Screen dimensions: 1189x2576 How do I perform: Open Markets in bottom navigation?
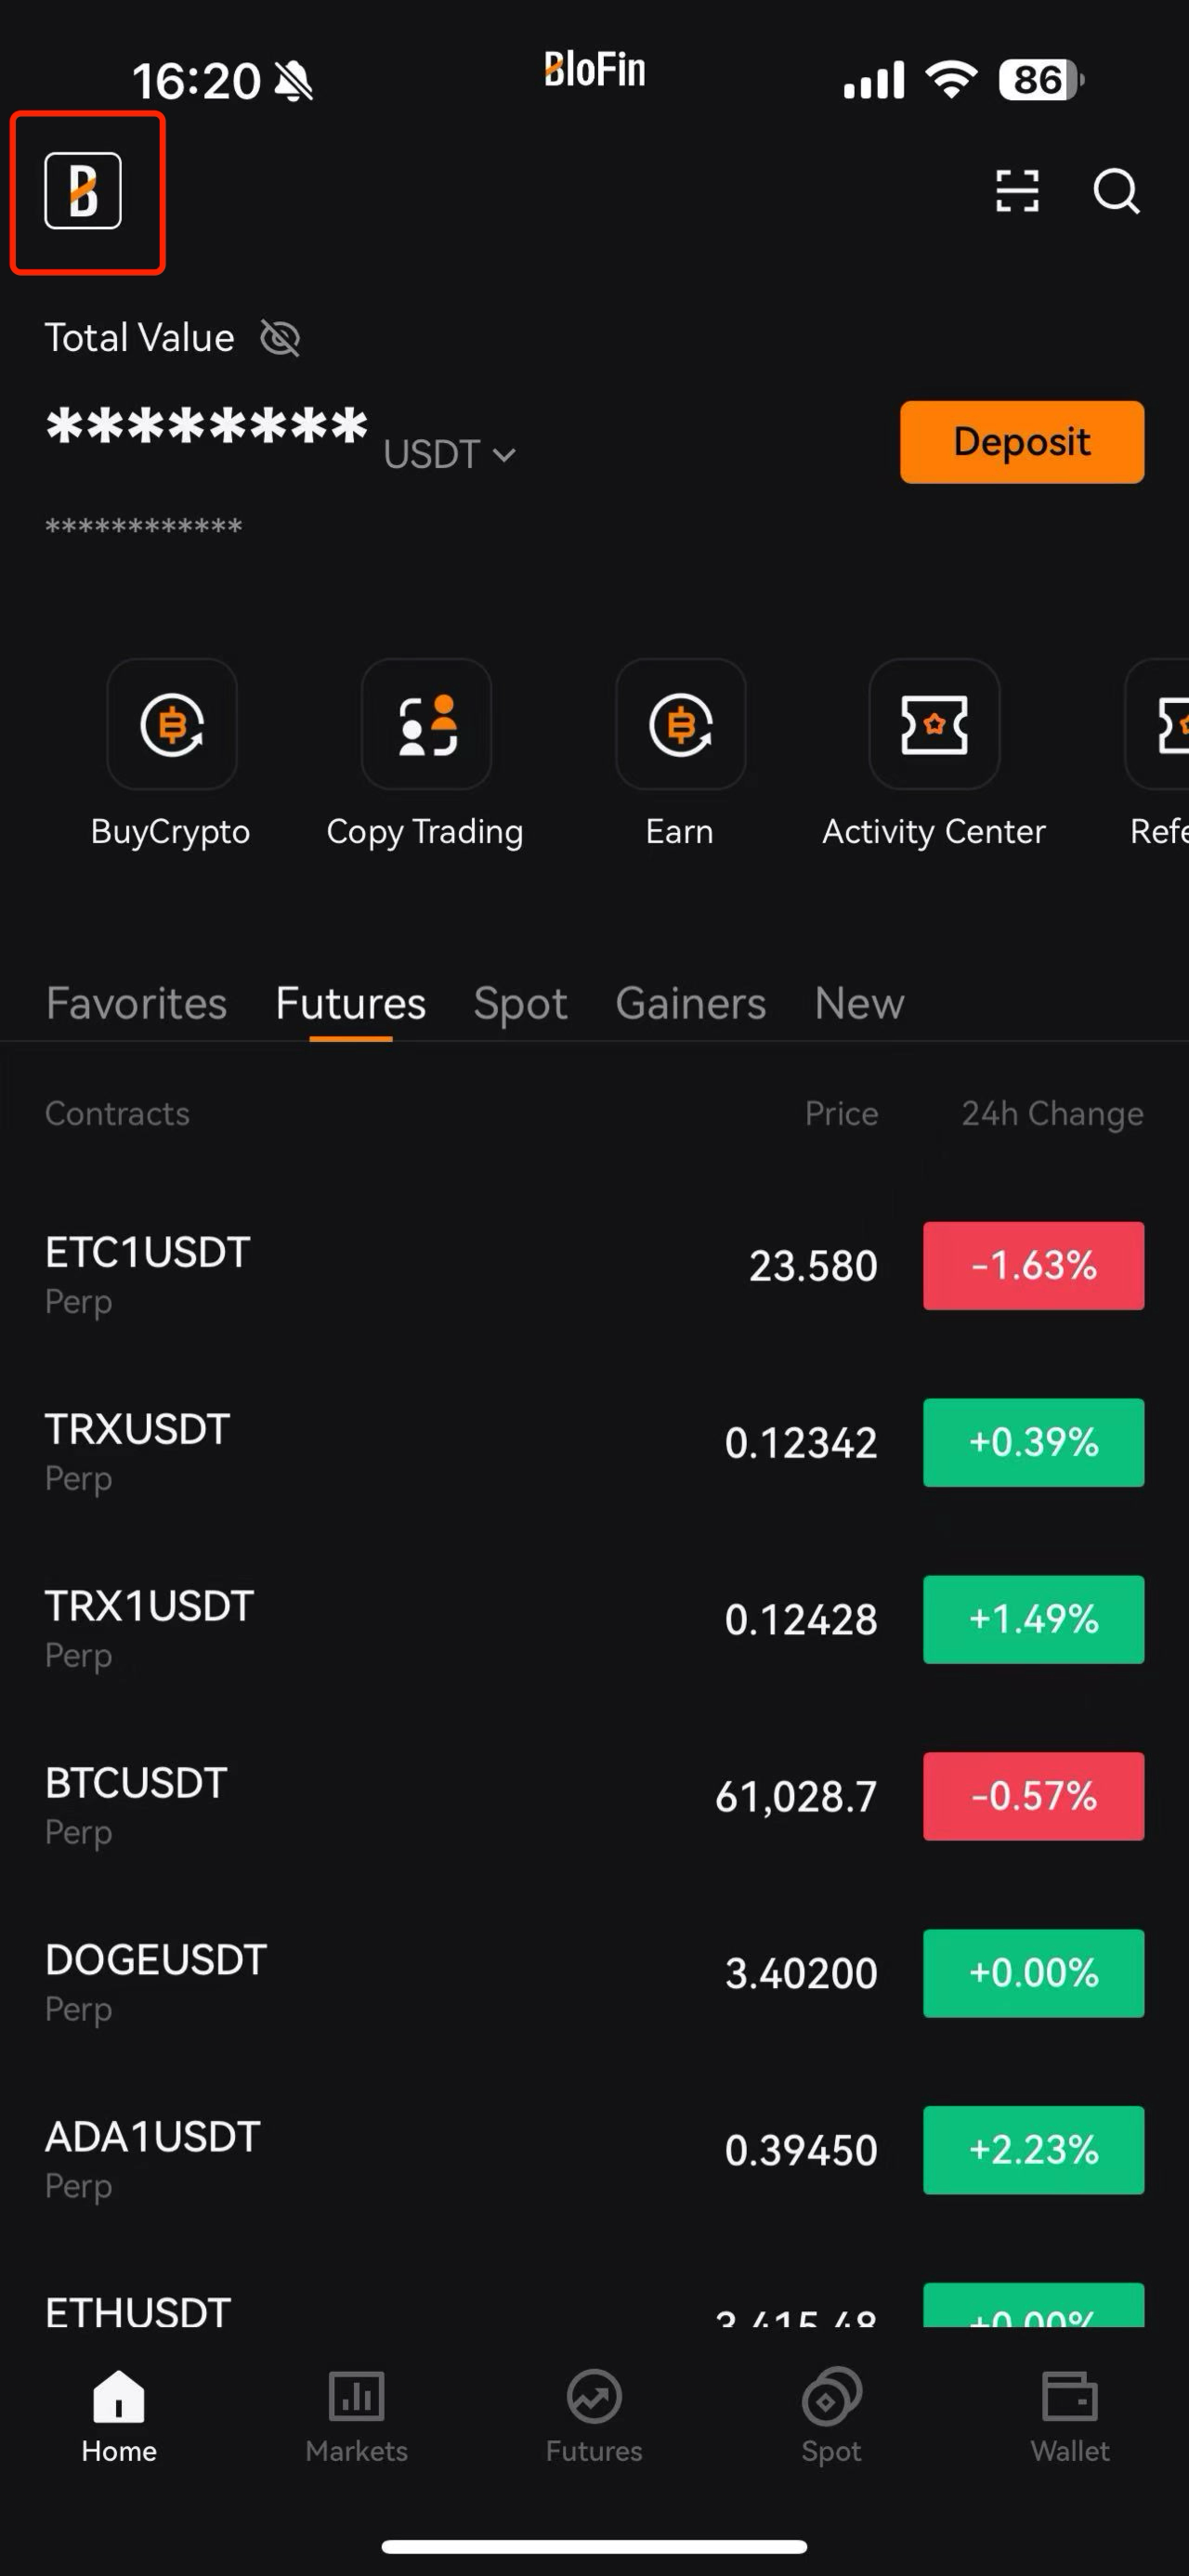click(356, 2418)
